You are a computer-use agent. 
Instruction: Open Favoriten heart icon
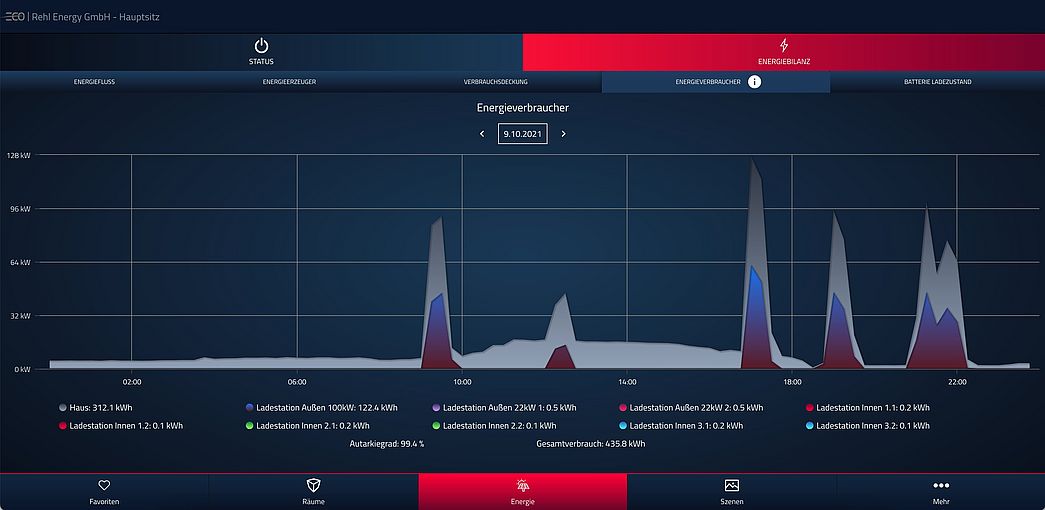pos(104,485)
